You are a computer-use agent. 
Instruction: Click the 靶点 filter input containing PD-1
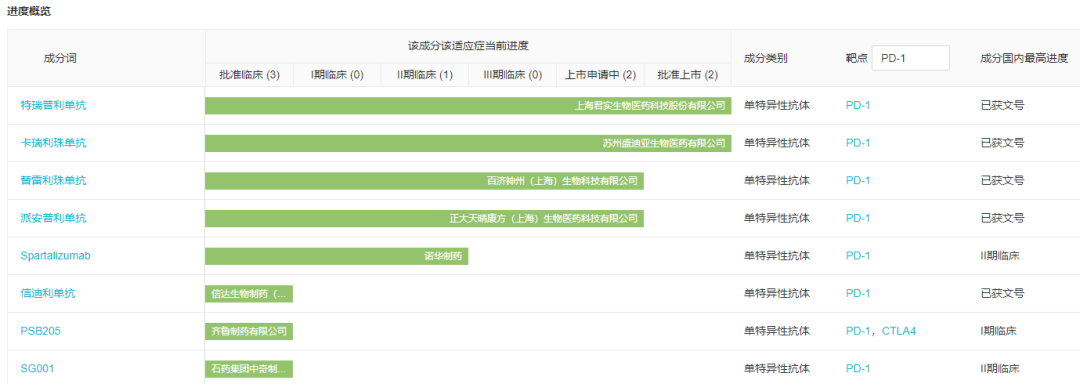pos(911,58)
